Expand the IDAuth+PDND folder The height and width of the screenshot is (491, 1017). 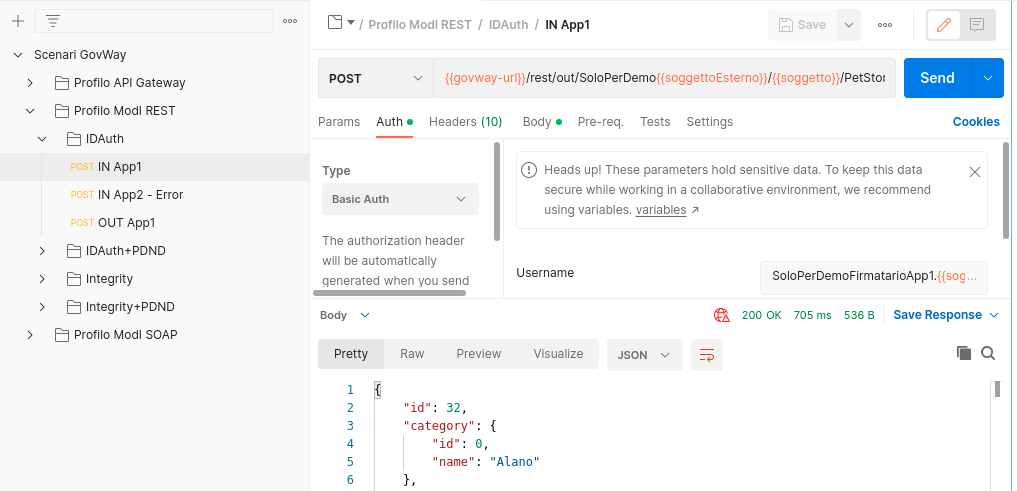[42, 251]
